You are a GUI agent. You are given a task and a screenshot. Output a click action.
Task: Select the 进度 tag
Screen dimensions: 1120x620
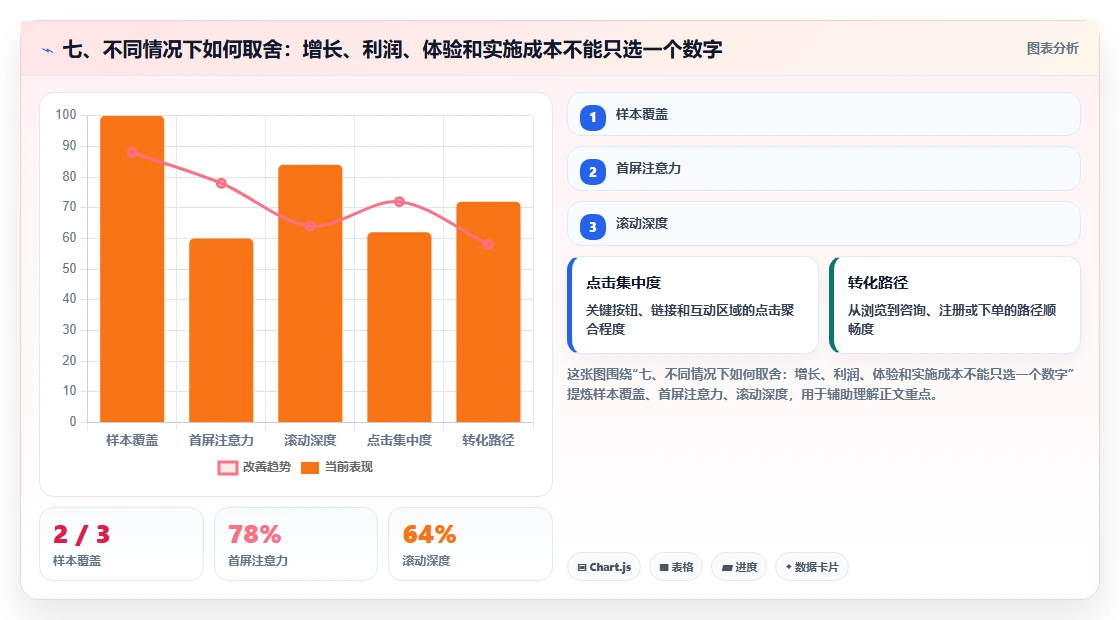[x=739, y=567]
